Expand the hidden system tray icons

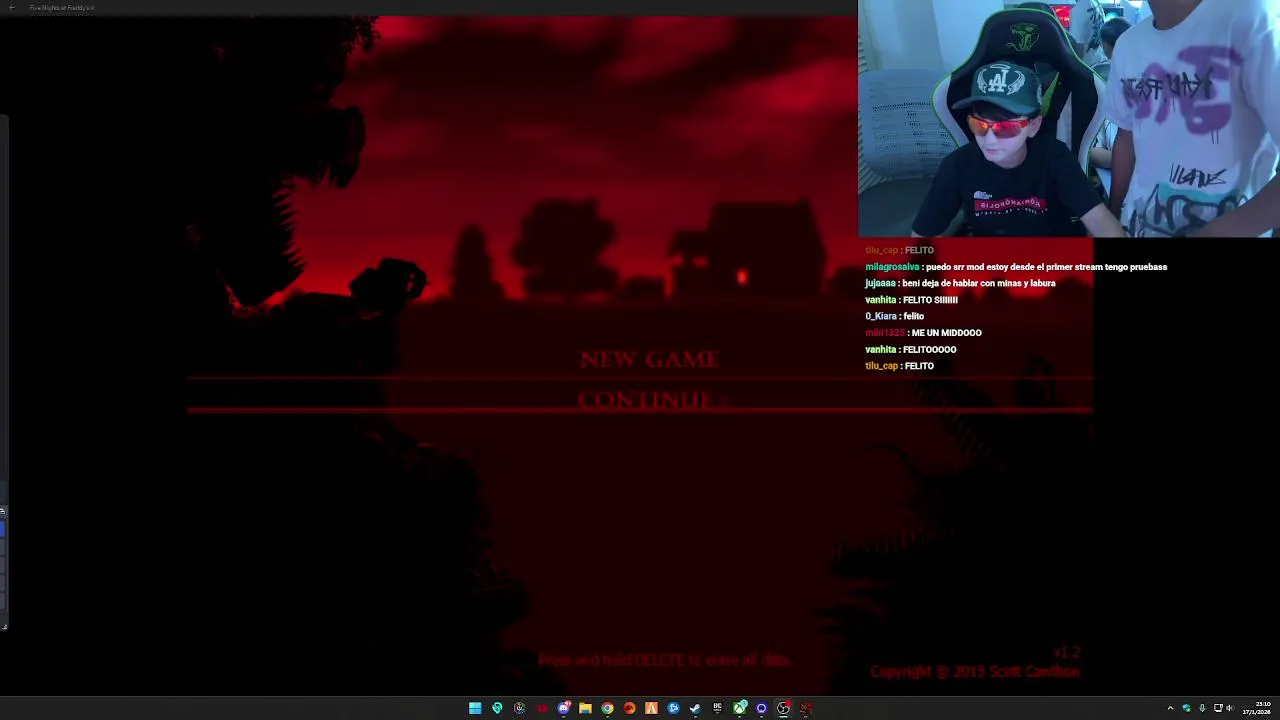click(x=1170, y=708)
